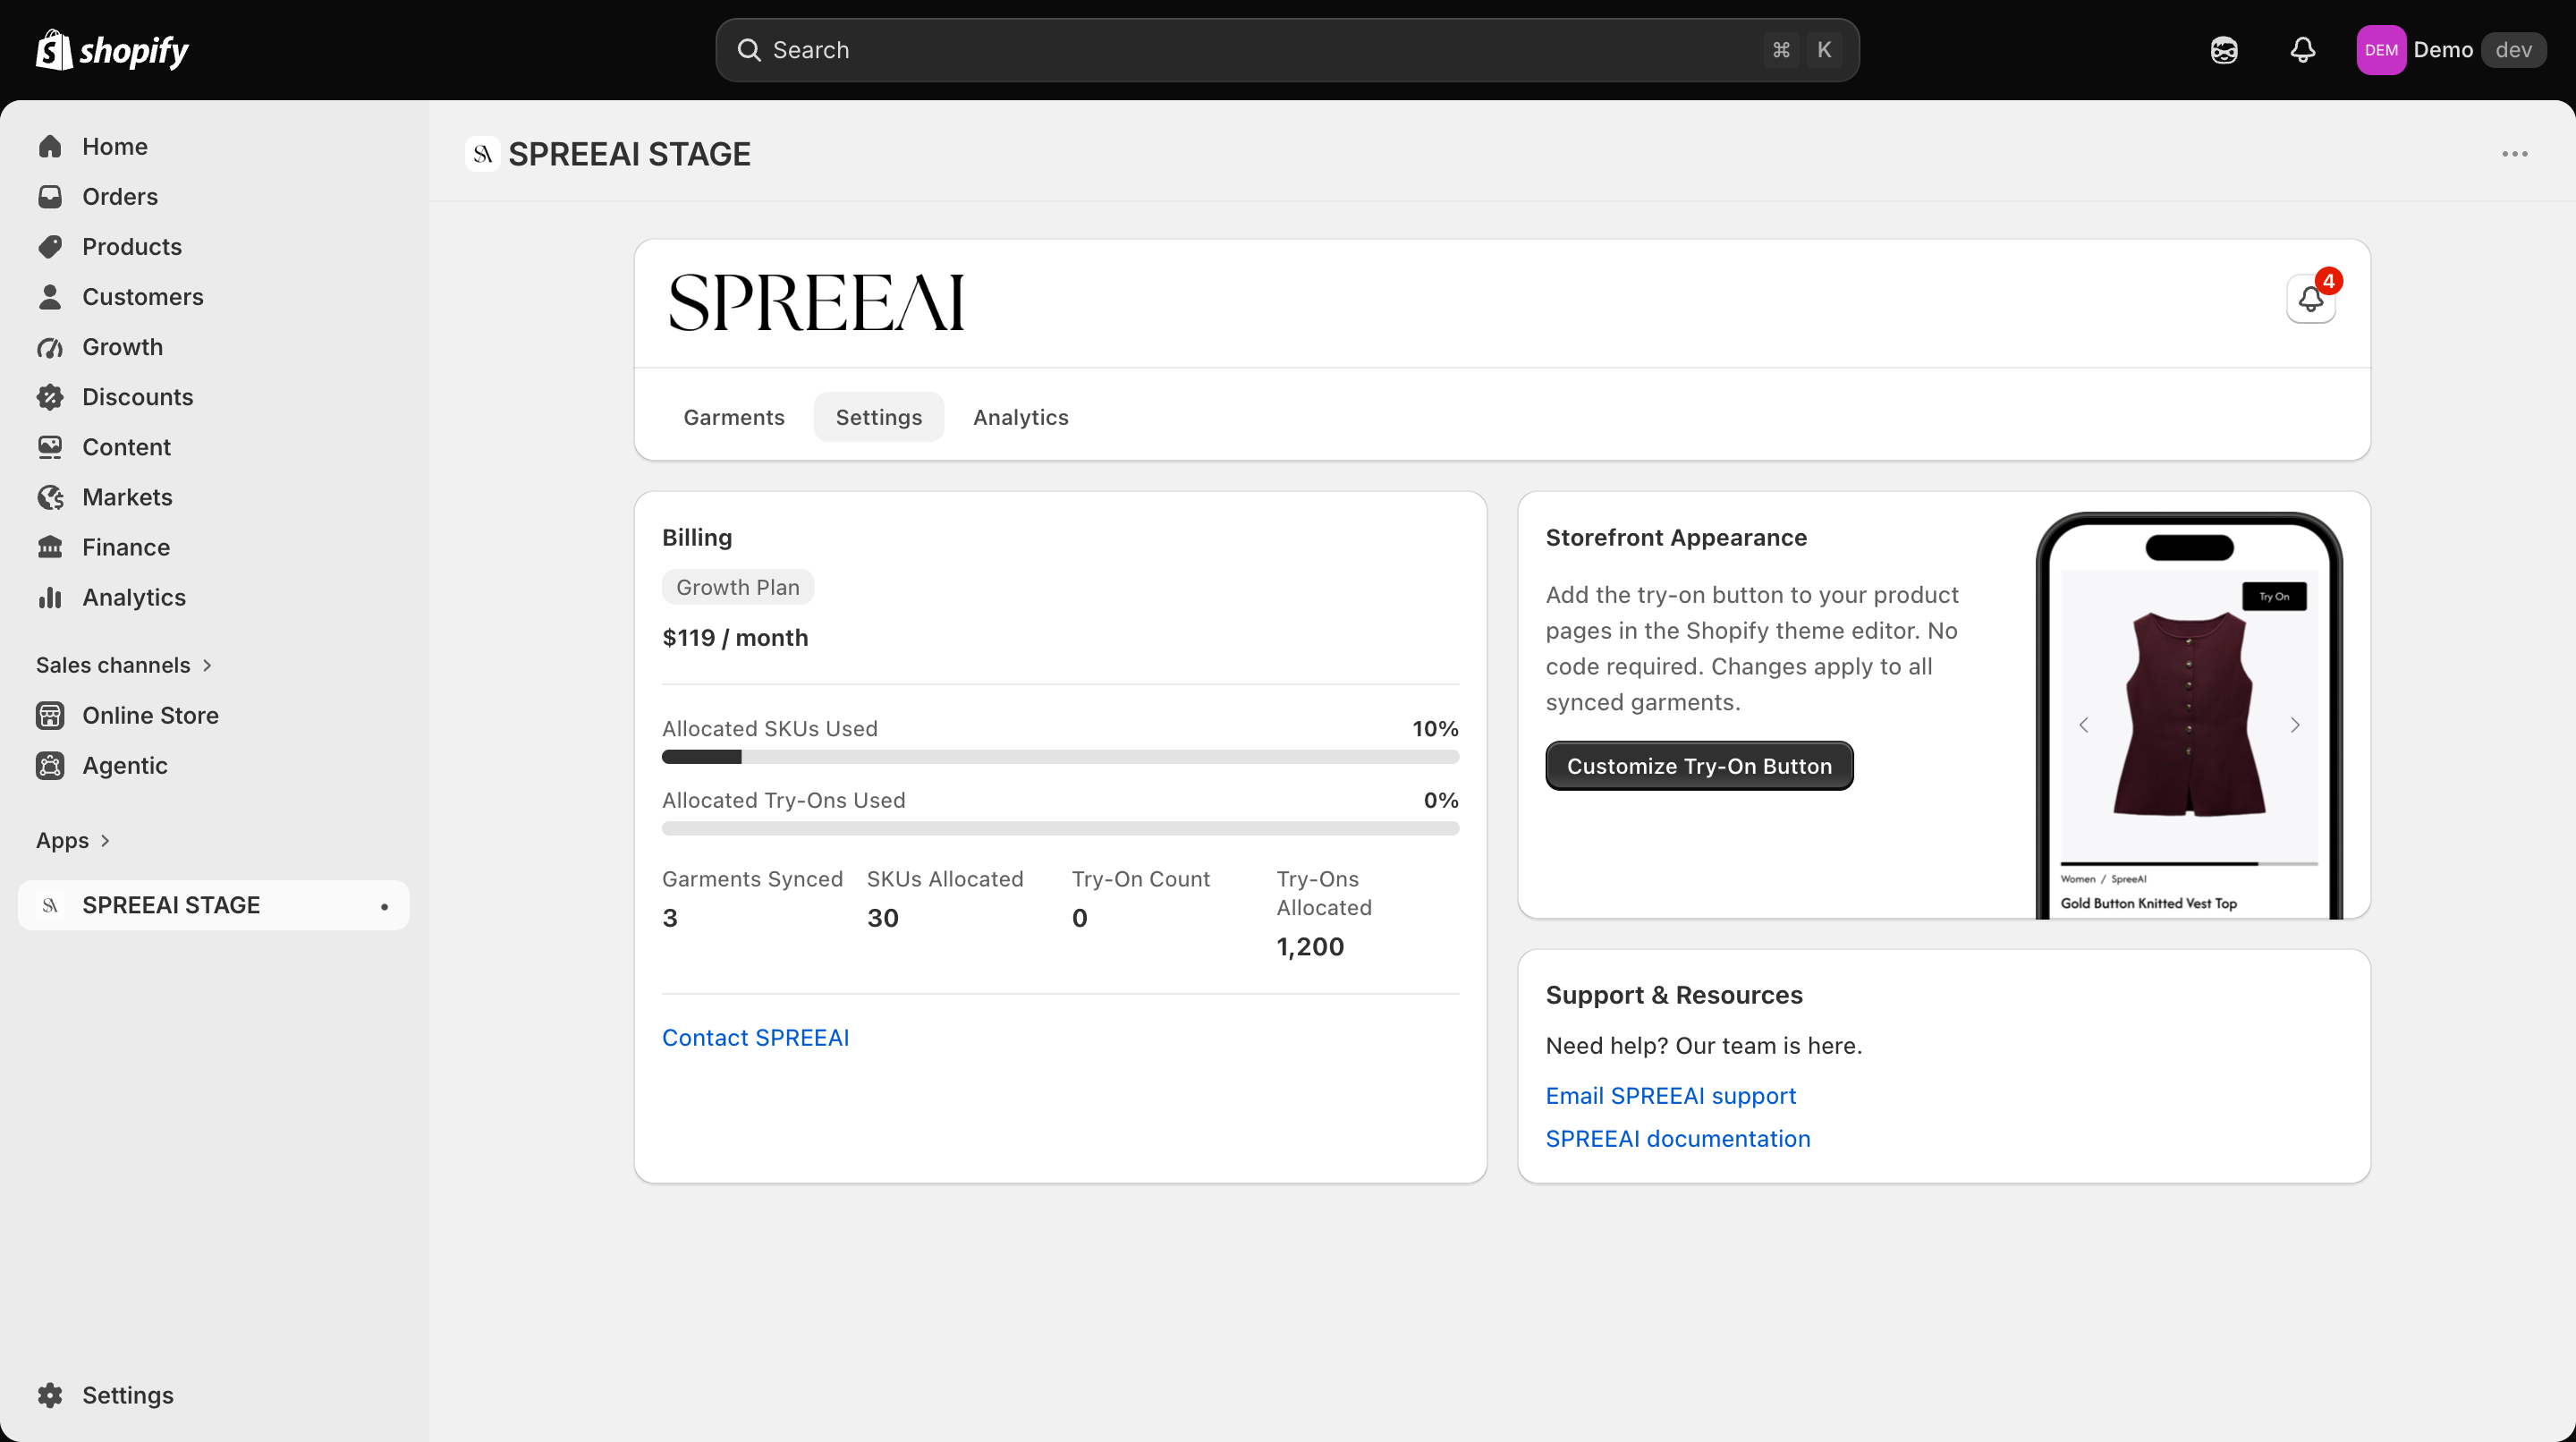Open Customers person icon
Screen dimensions: 2576x1442
coord(50,297)
